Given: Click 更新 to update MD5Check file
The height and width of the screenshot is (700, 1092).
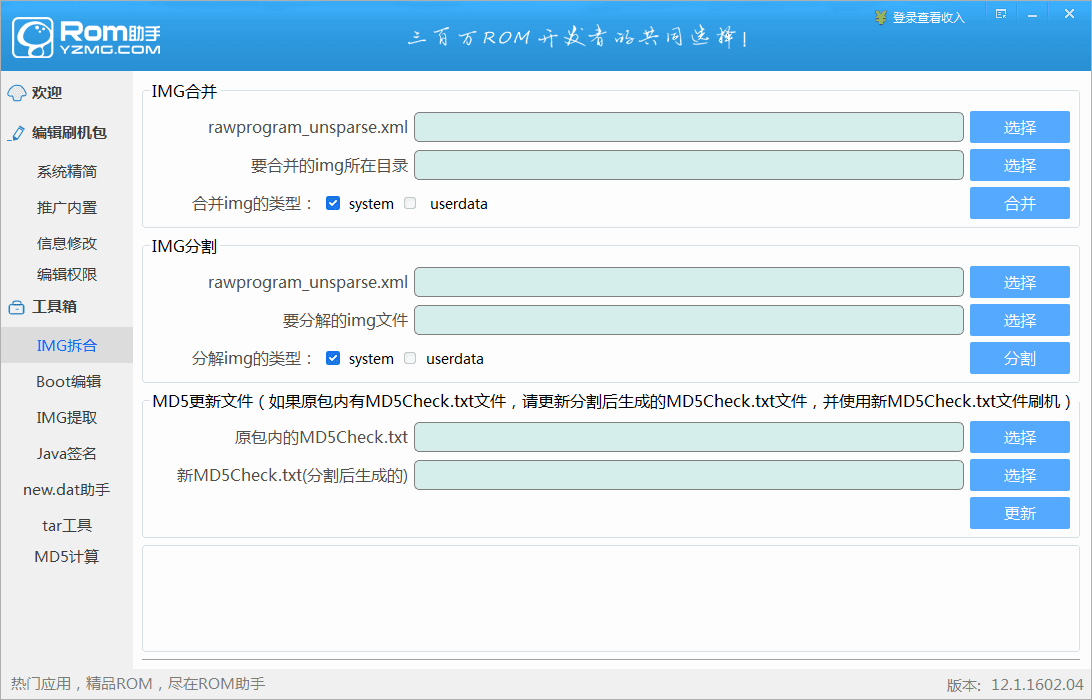Looking at the screenshot, I should (x=1019, y=513).
